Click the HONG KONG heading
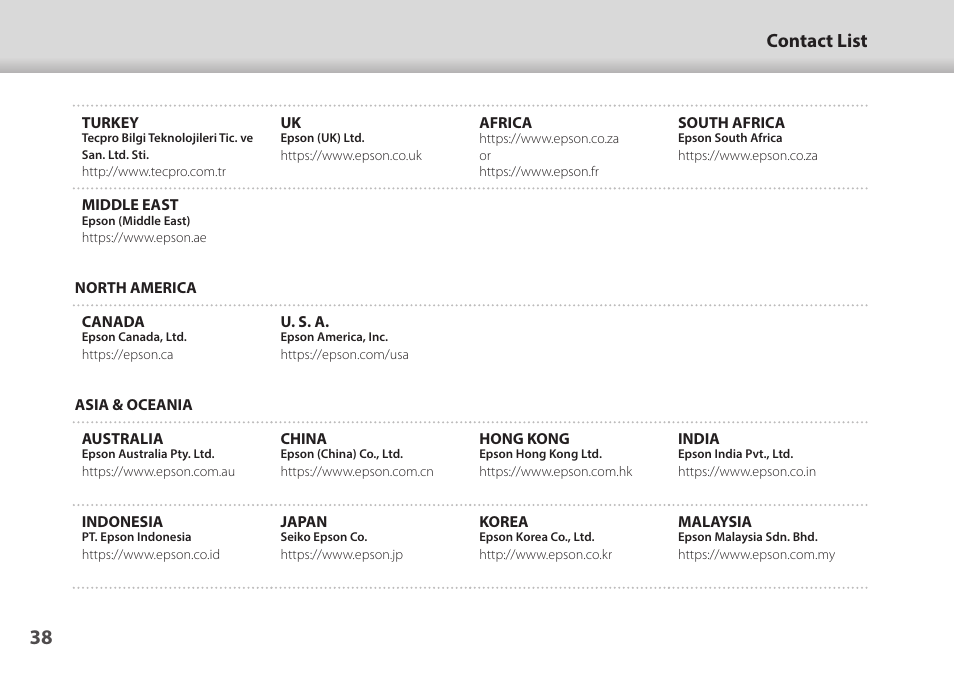The height and width of the screenshot is (673, 954). 524,439
